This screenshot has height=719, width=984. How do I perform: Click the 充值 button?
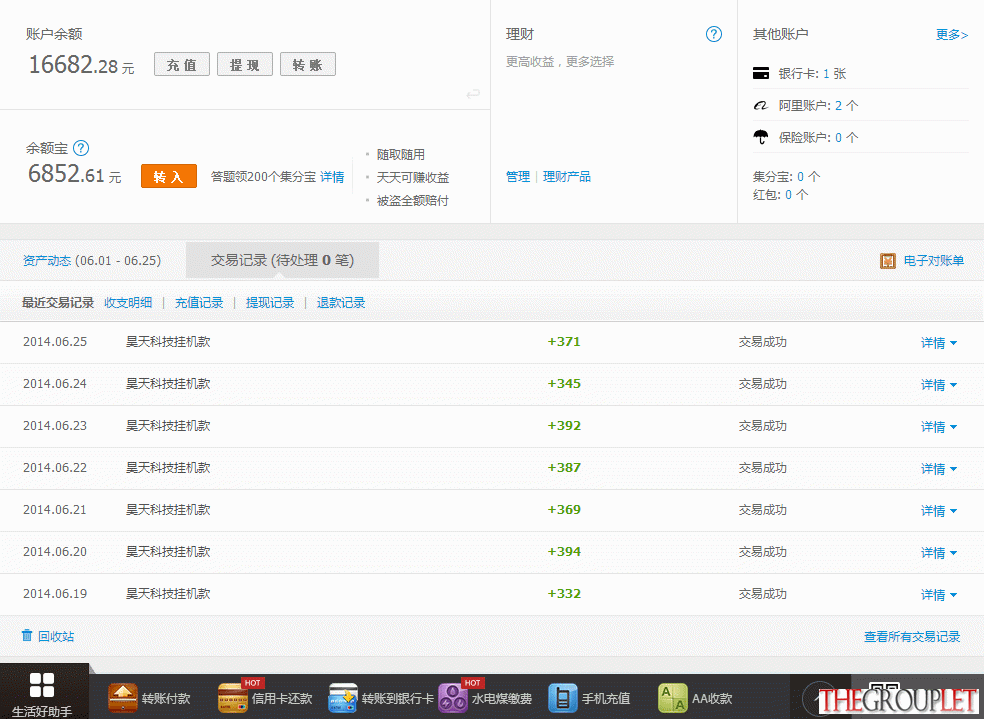pyautogui.click(x=182, y=64)
